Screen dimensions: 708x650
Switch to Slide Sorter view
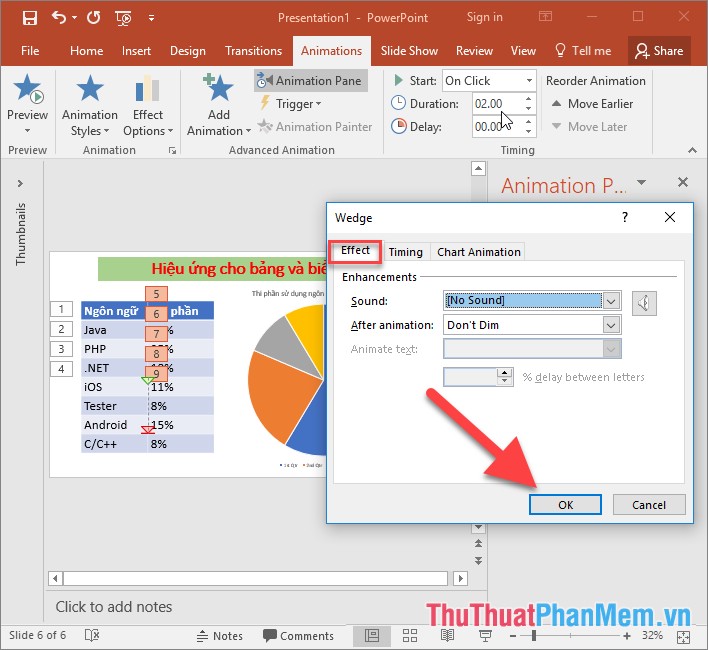[x=410, y=636]
